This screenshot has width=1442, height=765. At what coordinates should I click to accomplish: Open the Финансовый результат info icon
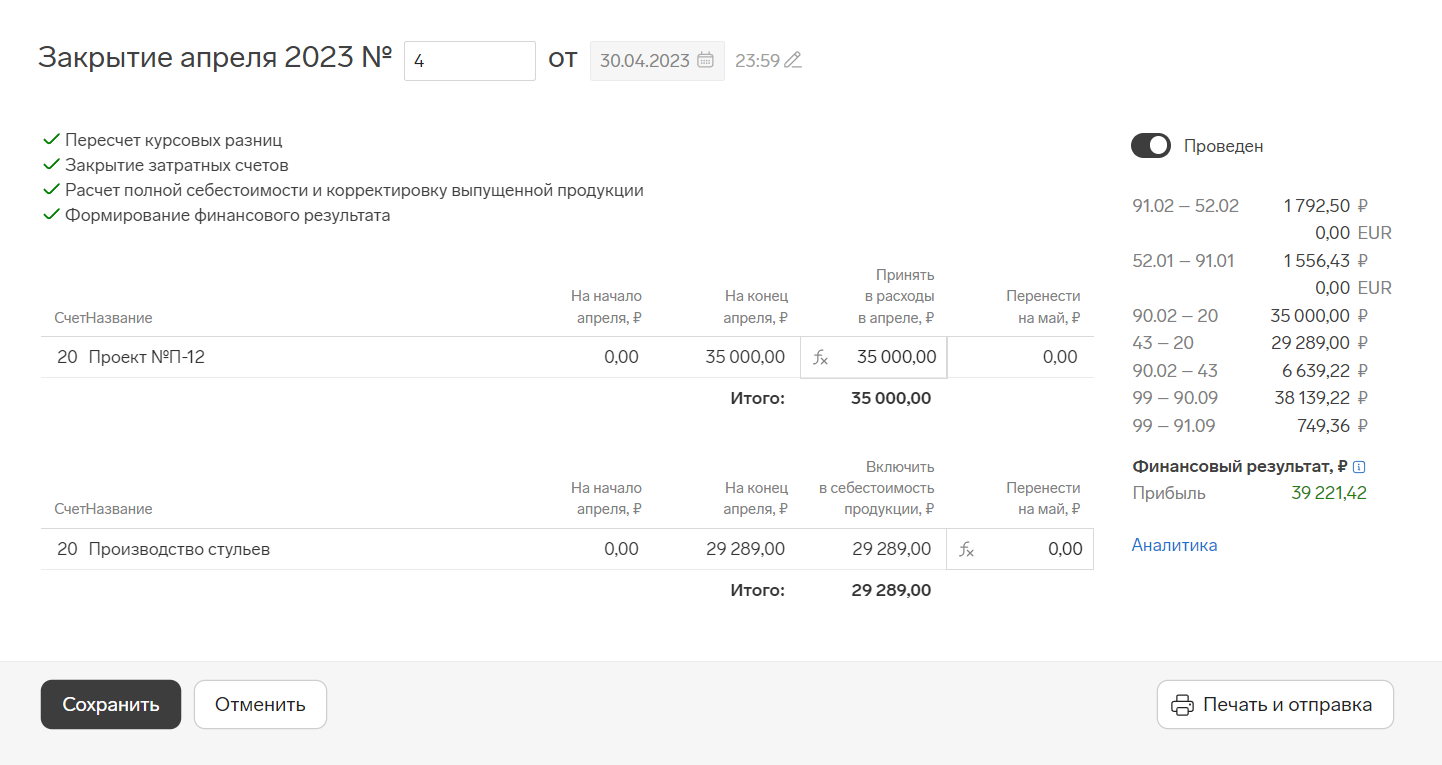click(1359, 467)
